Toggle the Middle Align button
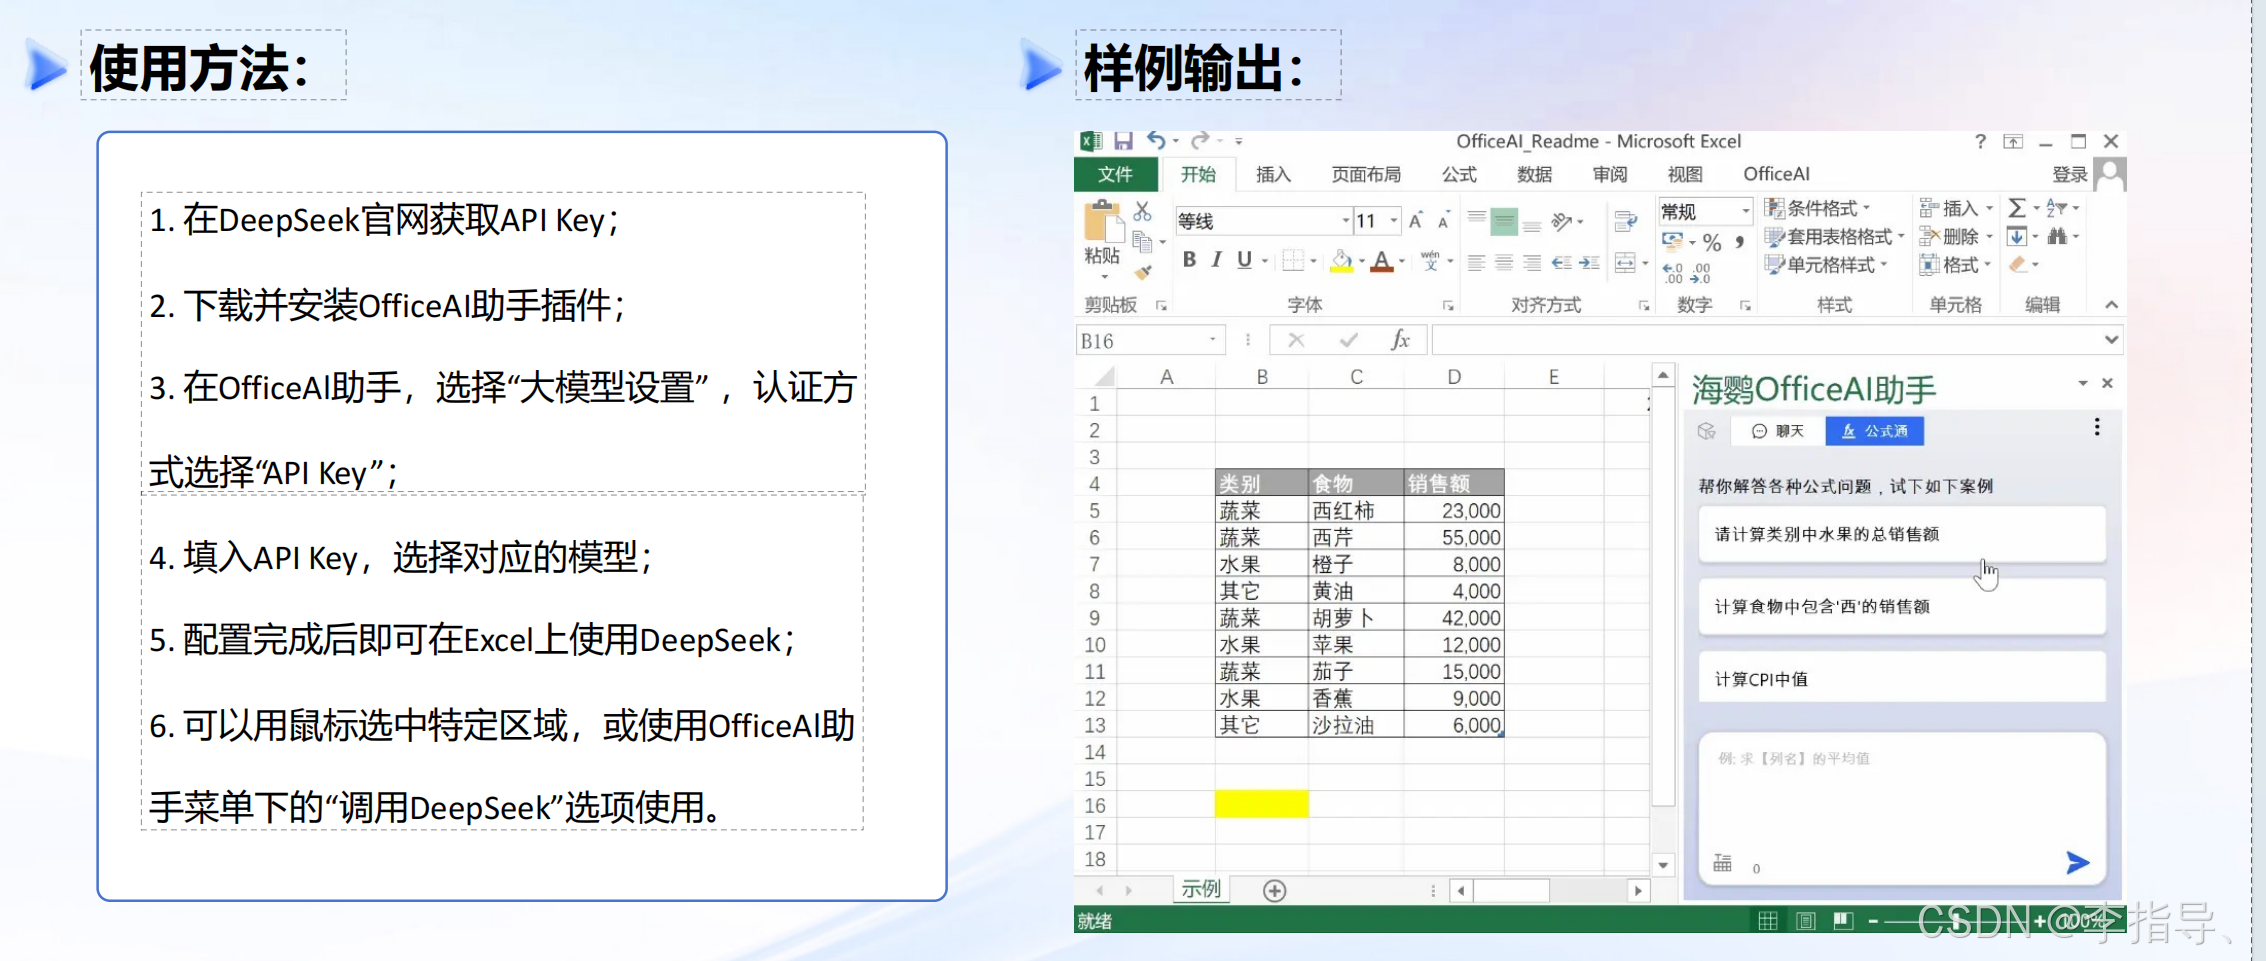Viewport: 2266px width, 961px height. (1504, 221)
